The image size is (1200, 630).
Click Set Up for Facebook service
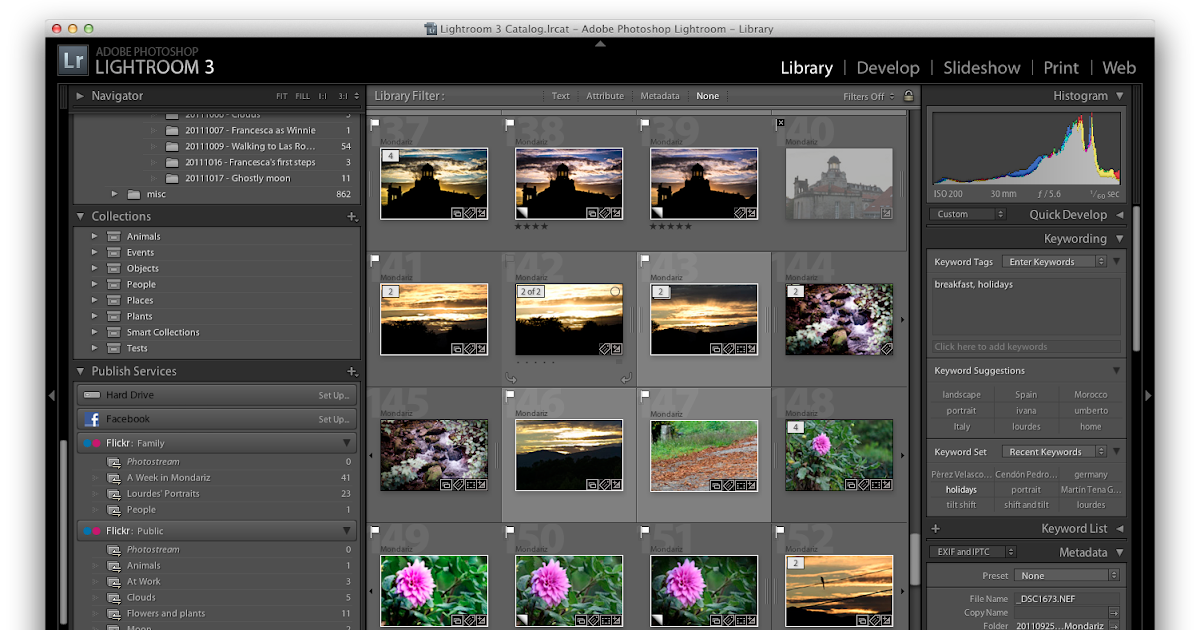click(333, 419)
